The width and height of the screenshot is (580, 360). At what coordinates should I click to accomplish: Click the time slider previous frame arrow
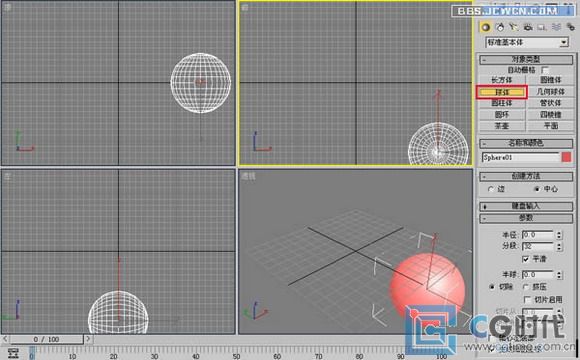point(5,339)
